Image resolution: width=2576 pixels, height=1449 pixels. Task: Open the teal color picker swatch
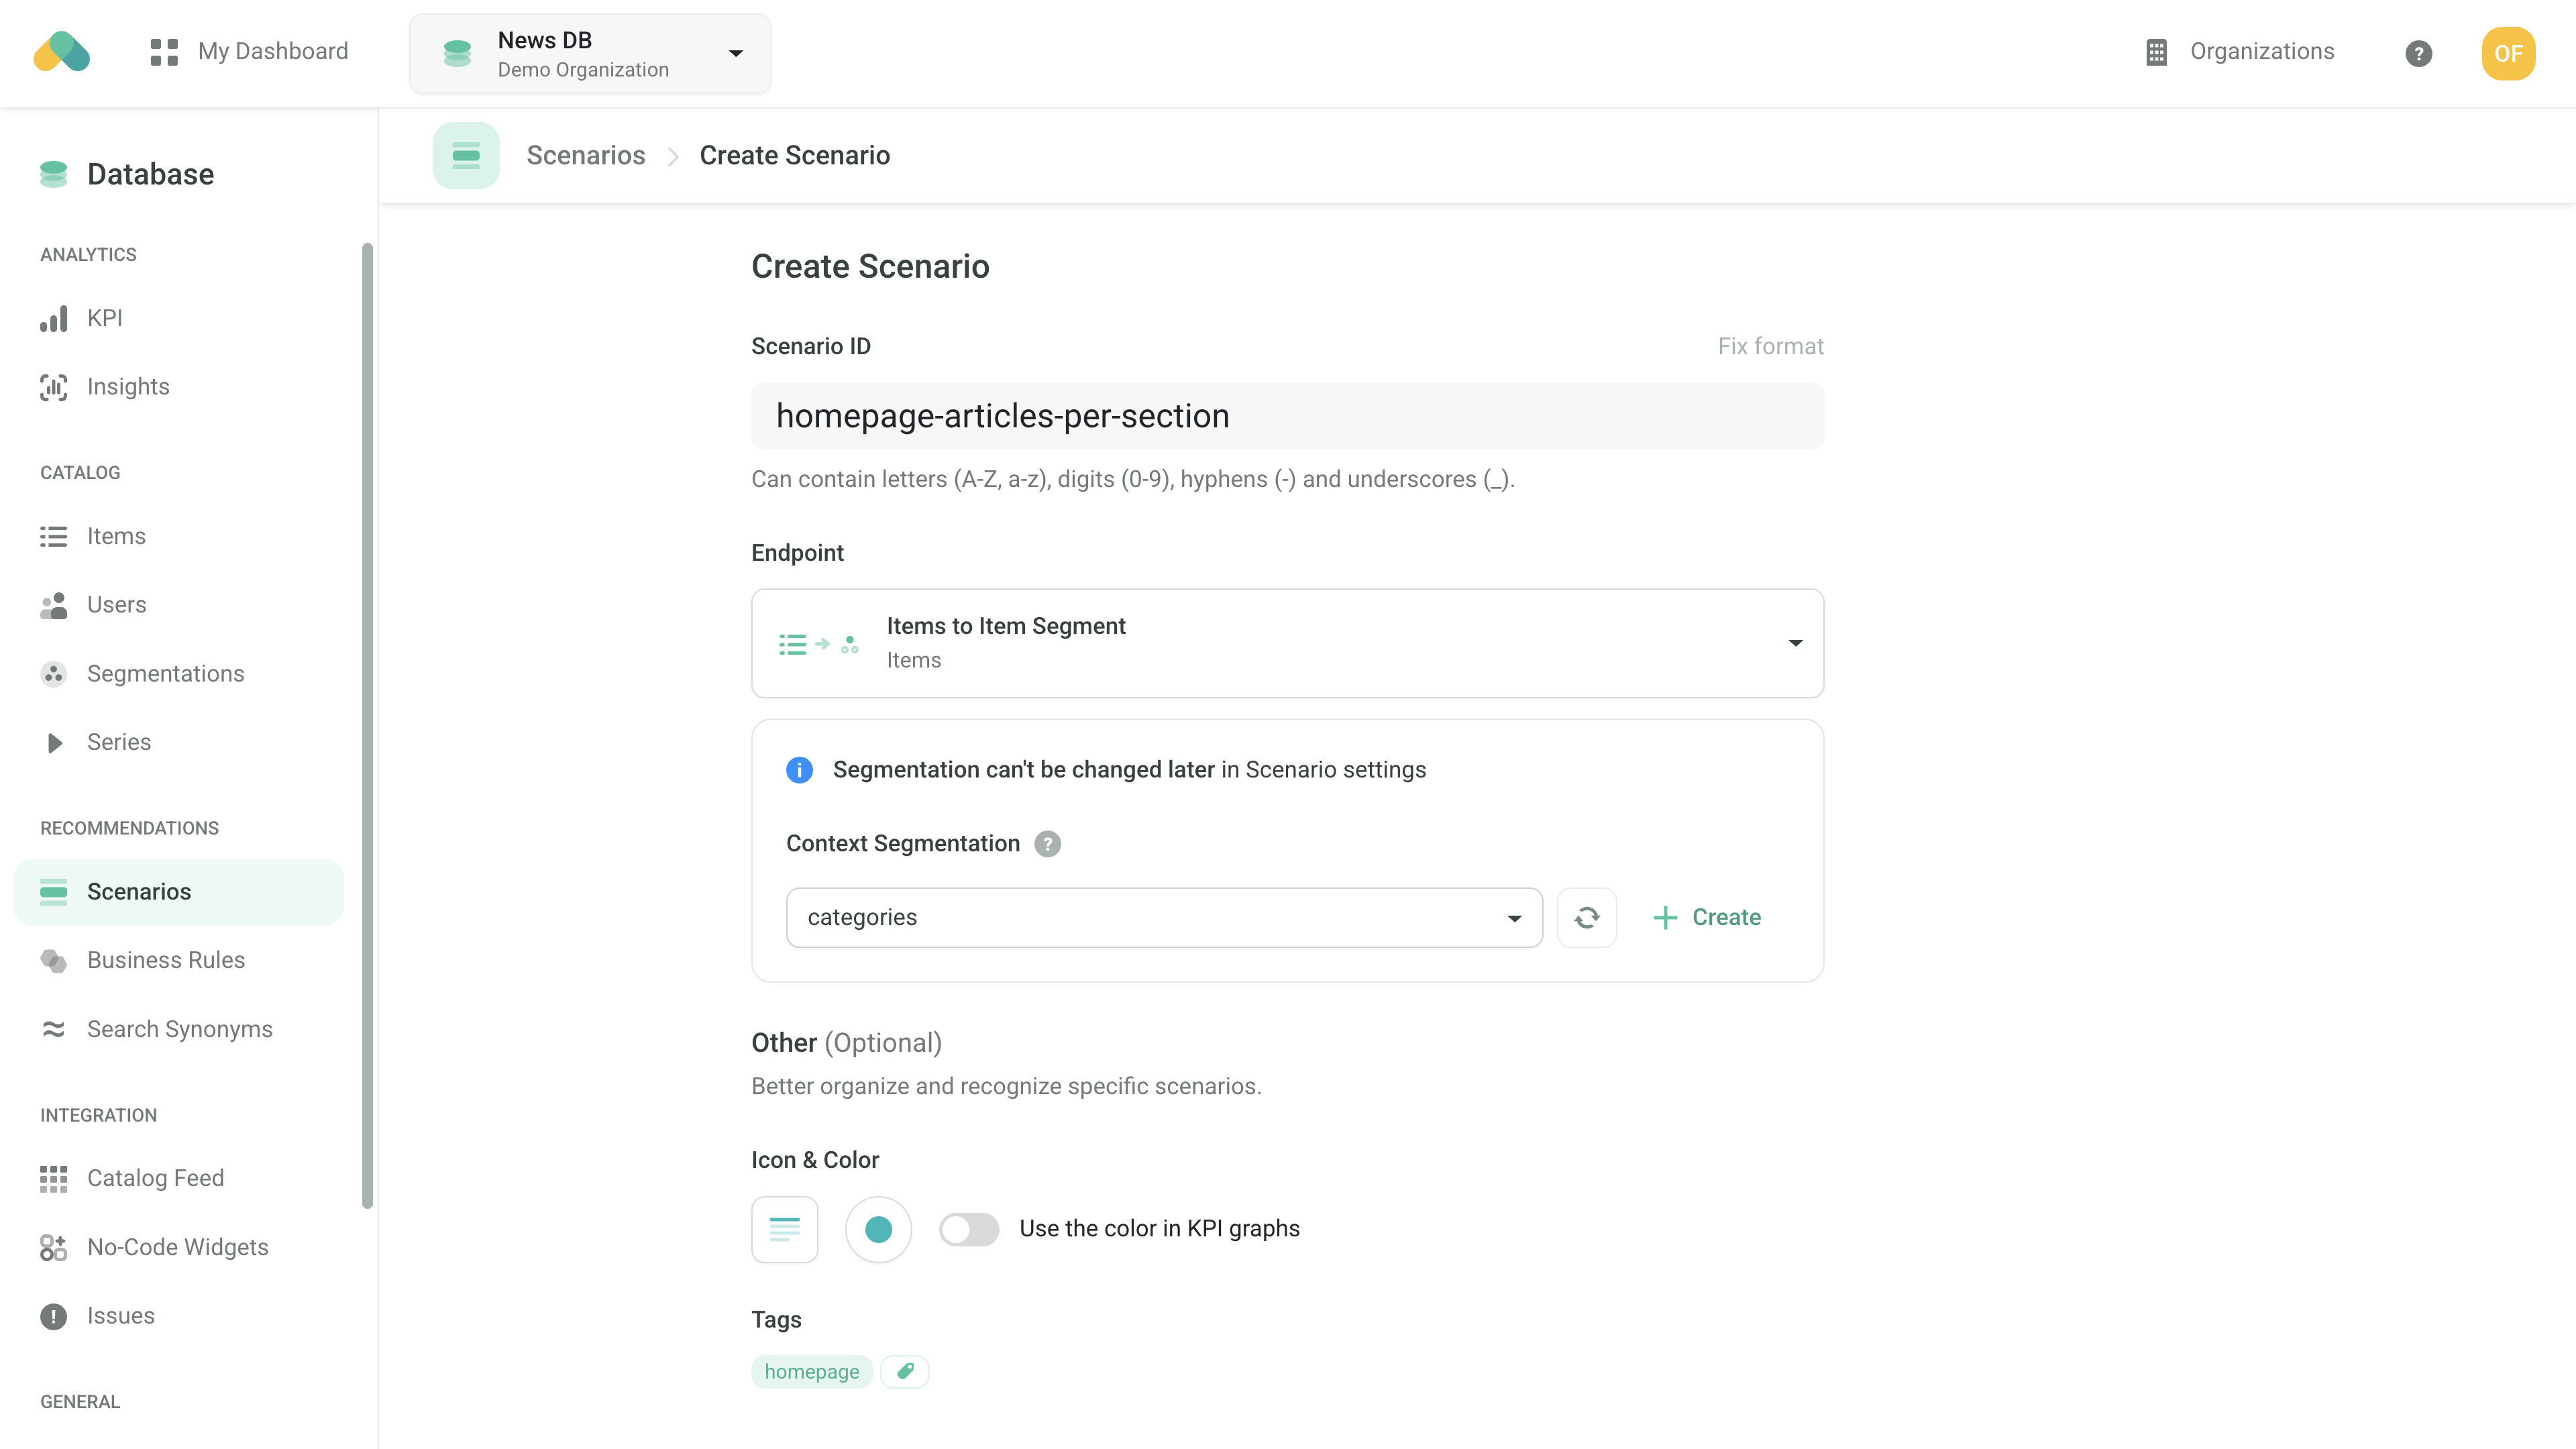(x=878, y=1229)
